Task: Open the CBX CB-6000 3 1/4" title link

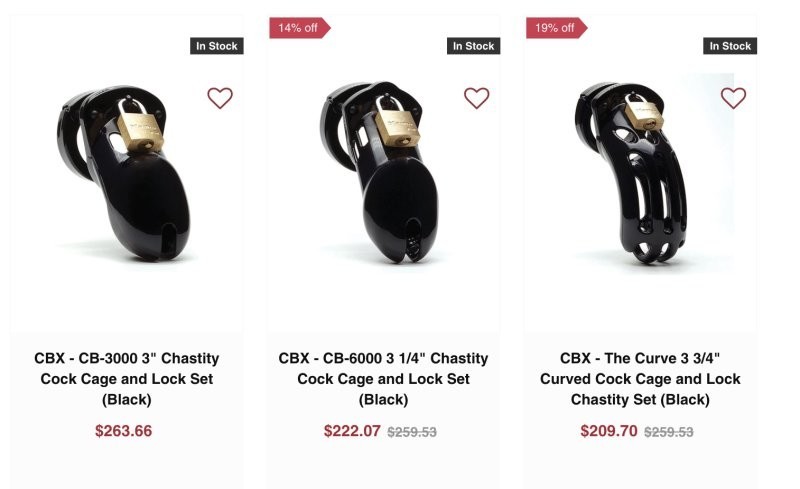Action: pyautogui.click(x=383, y=379)
